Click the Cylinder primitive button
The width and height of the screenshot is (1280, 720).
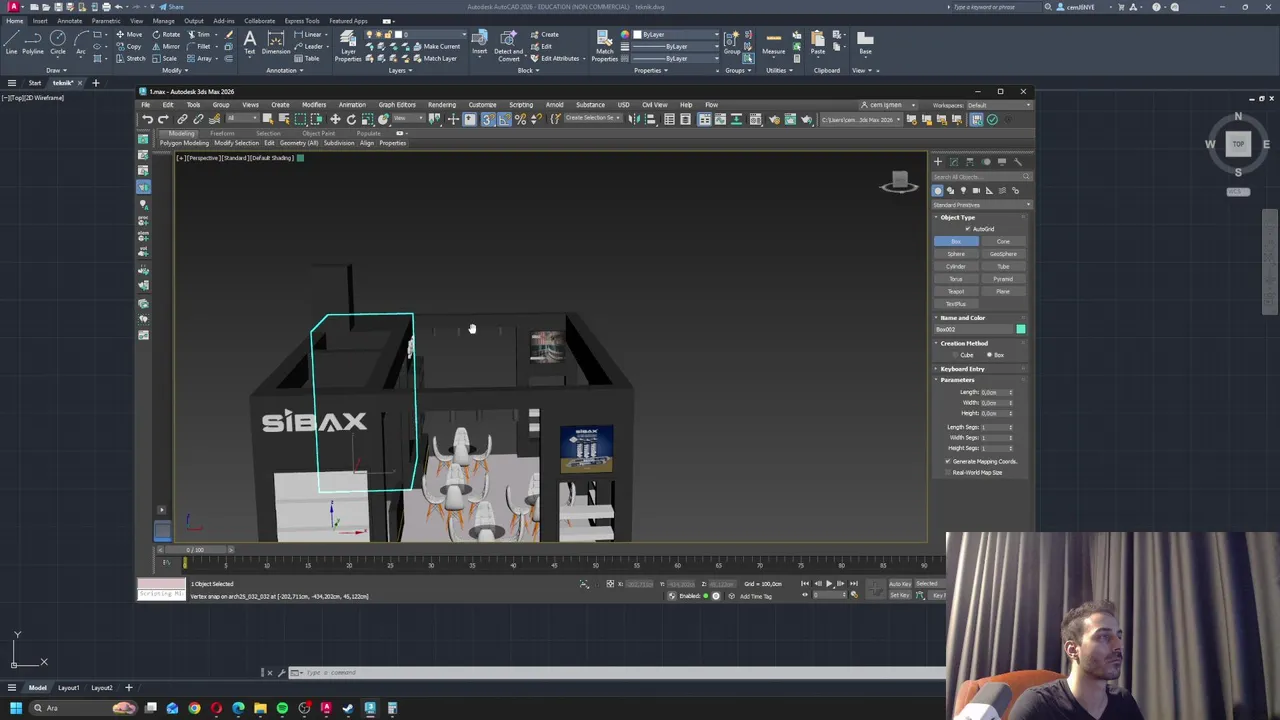[x=956, y=267]
